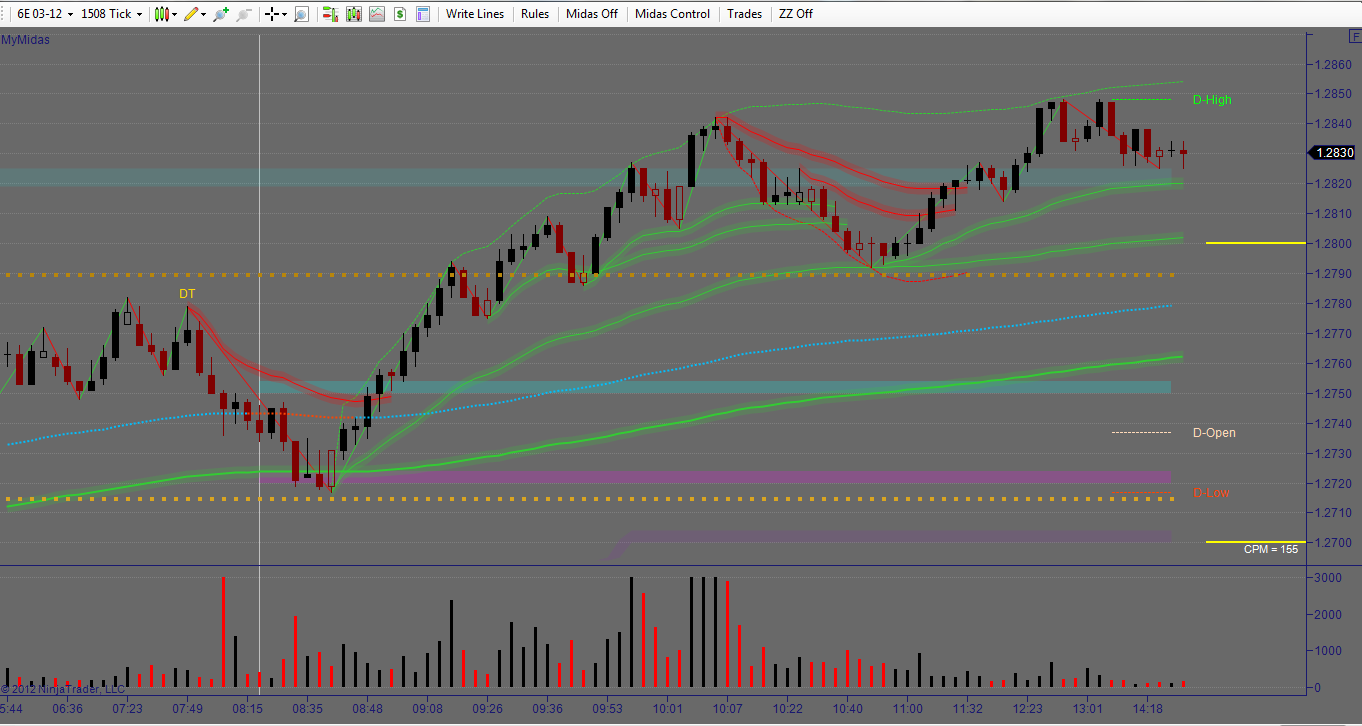Click the 1.2800 price axis label
The width and height of the screenshot is (1362, 726).
[1335, 244]
